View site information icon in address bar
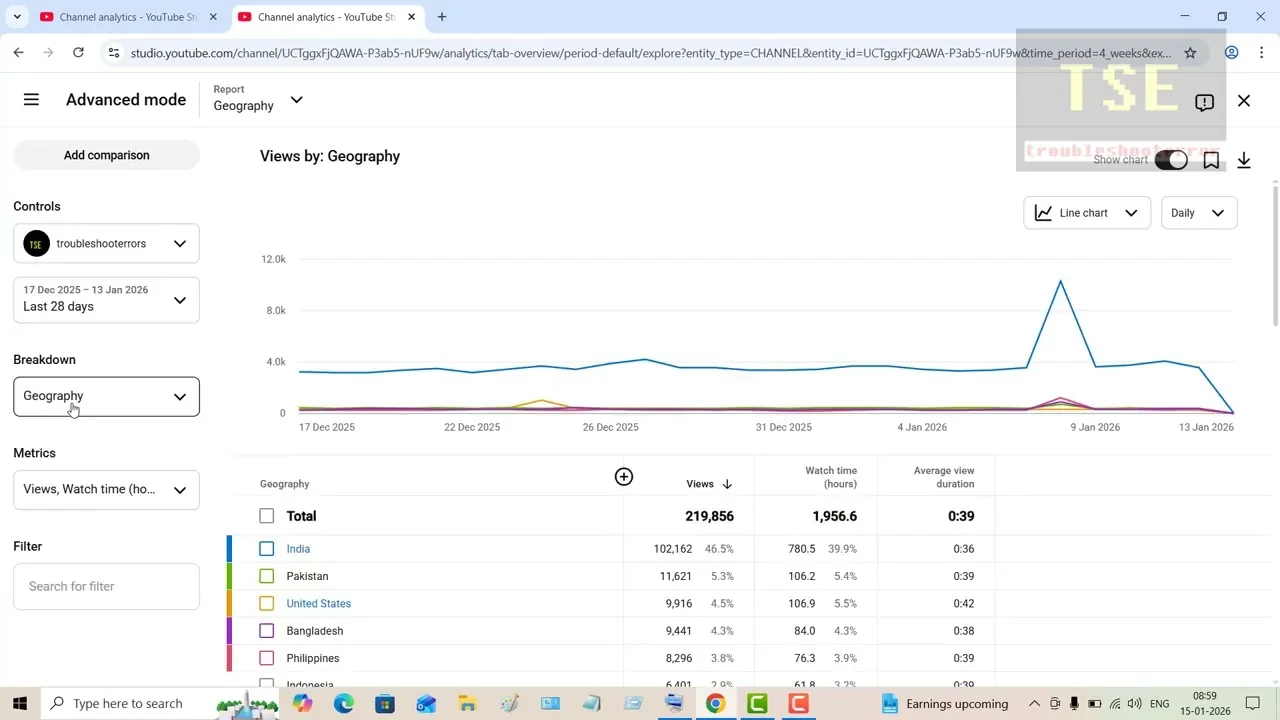 pyautogui.click(x=114, y=53)
